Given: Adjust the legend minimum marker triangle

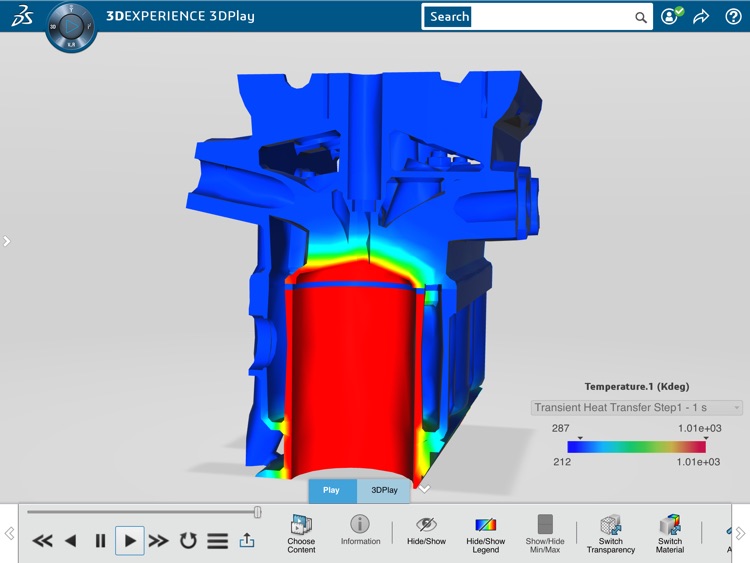Looking at the screenshot, I should pos(580,438).
